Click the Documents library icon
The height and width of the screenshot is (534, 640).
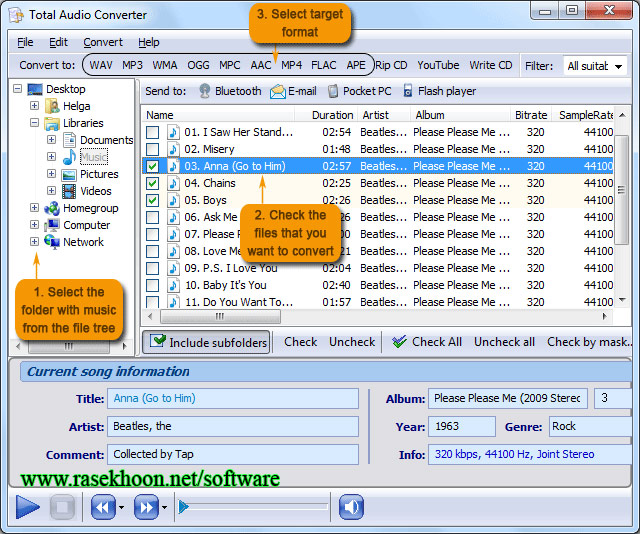(x=69, y=140)
